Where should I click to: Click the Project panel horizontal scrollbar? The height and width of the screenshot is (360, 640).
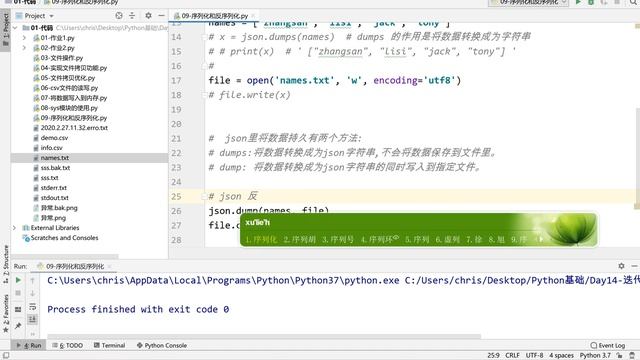point(65,256)
